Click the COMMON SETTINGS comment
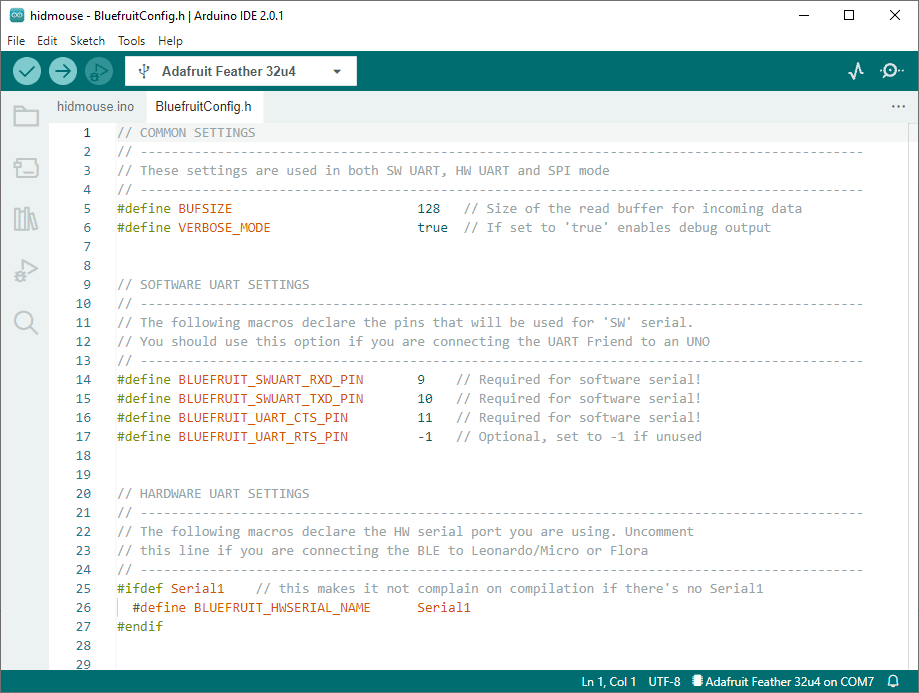919x693 pixels. pos(186,133)
